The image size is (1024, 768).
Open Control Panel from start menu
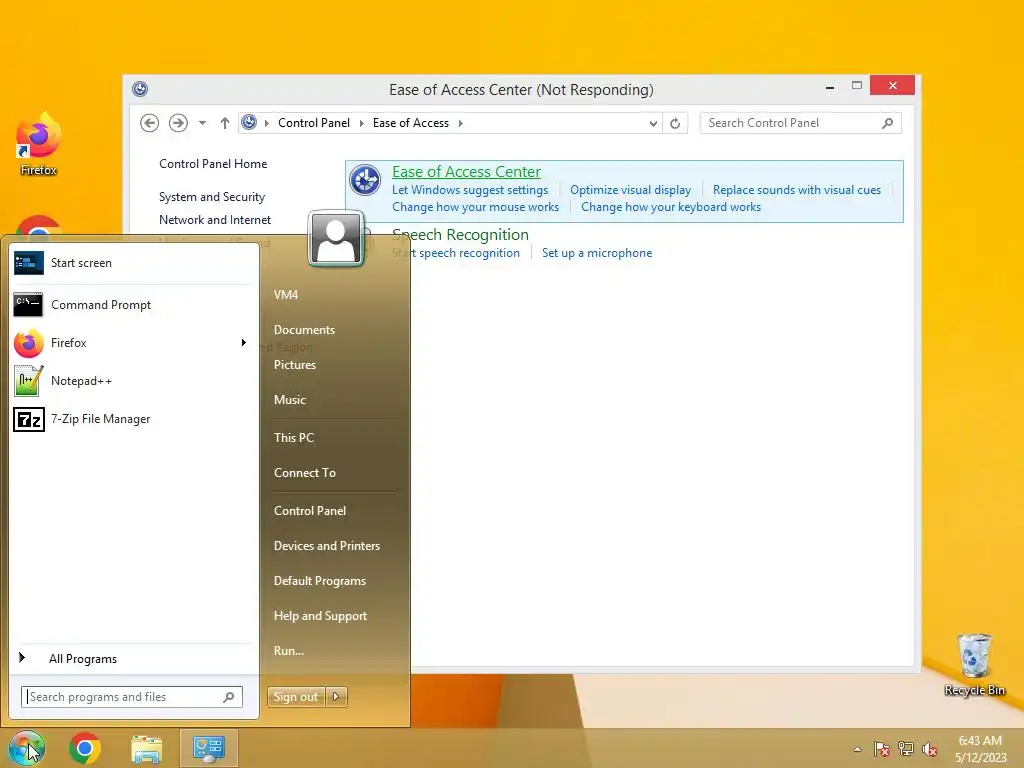pos(310,511)
